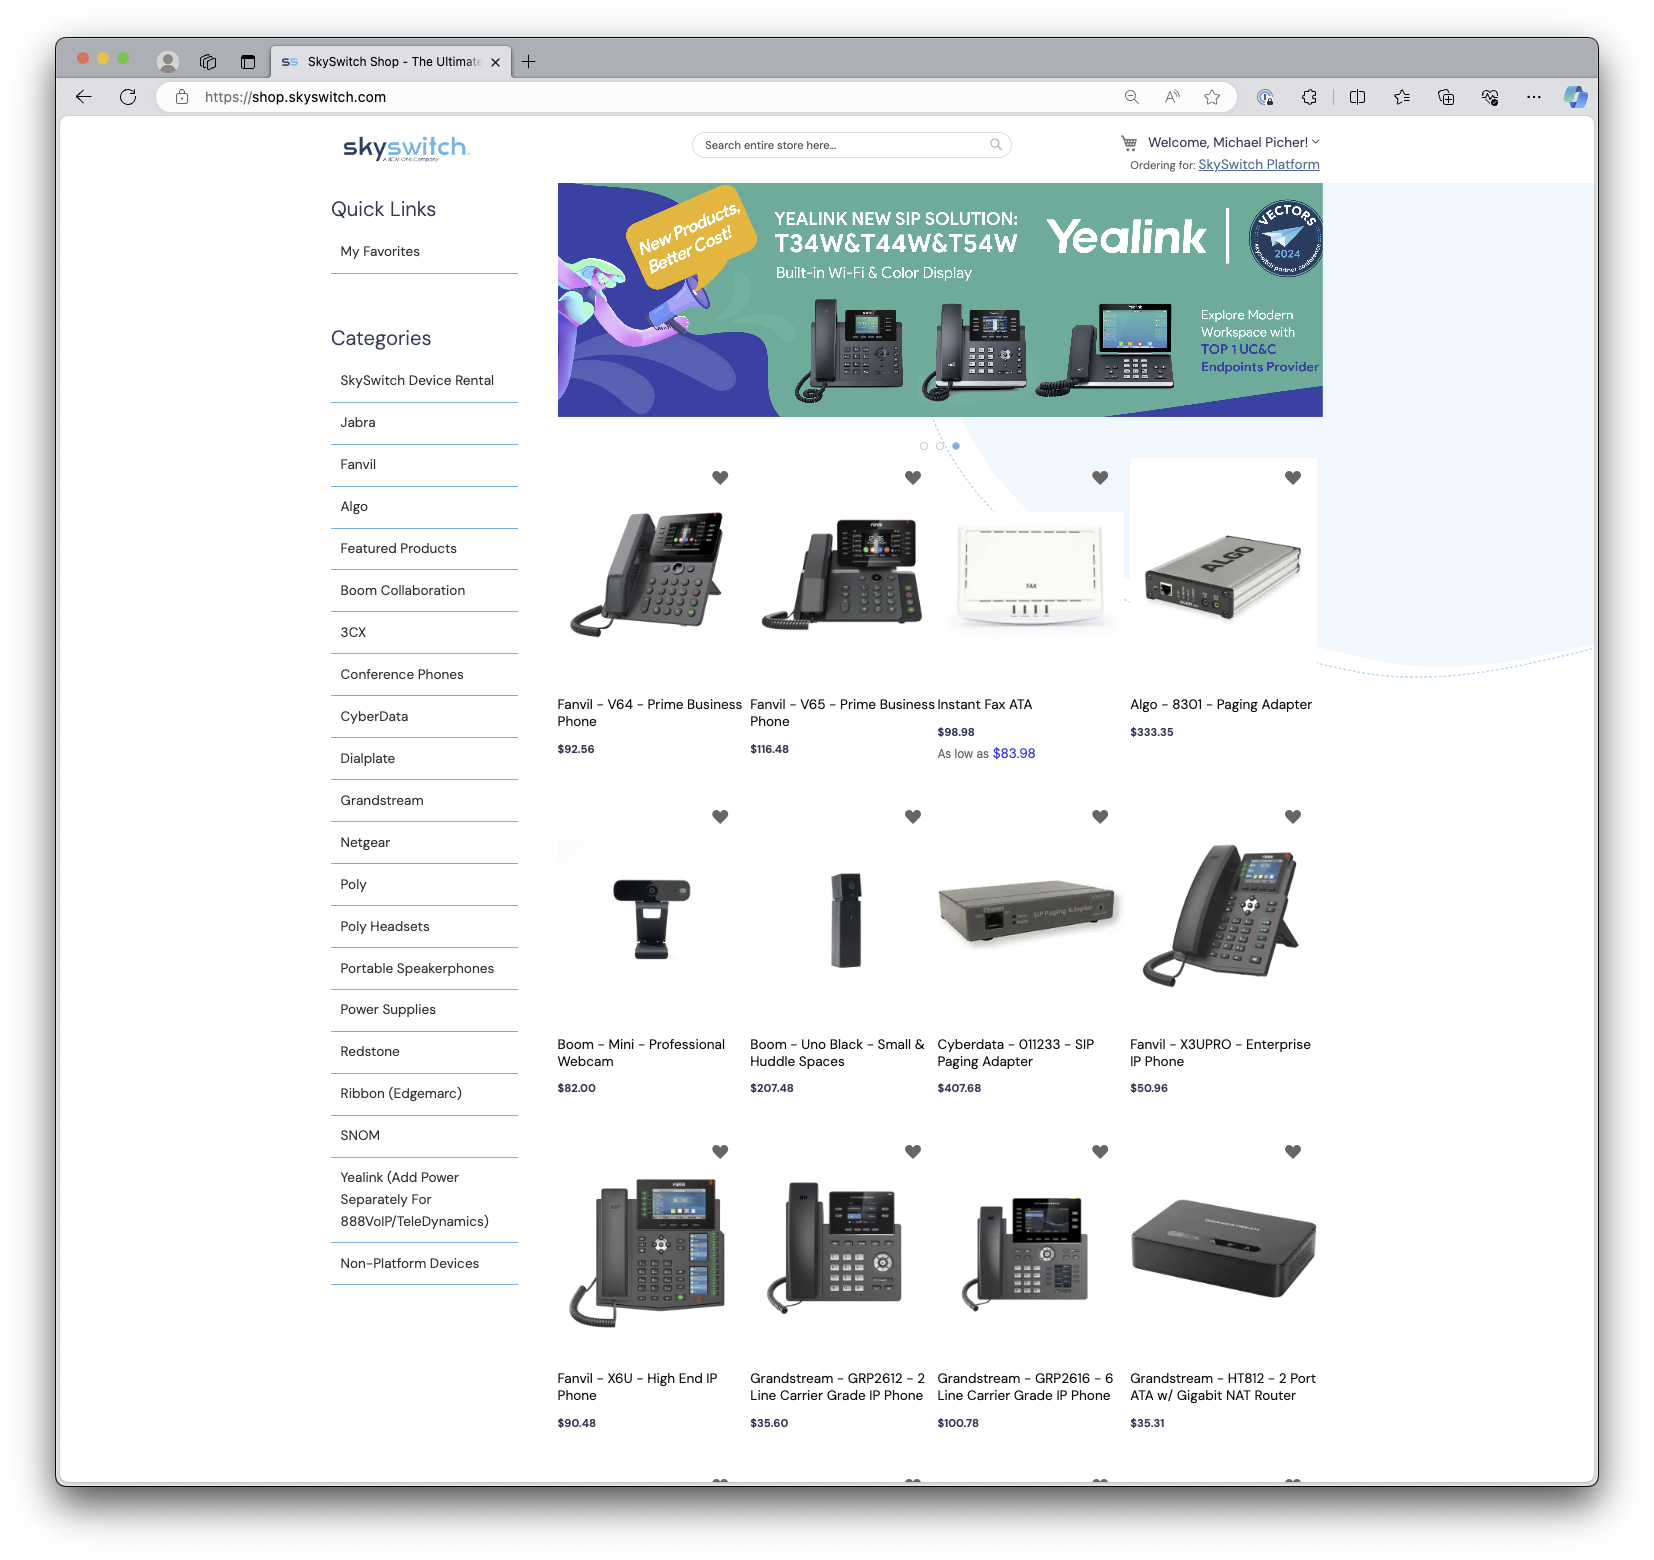Favorite the Cyberdata SIP Paging Adapter
This screenshot has width=1654, height=1560.
pyautogui.click(x=1100, y=817)
